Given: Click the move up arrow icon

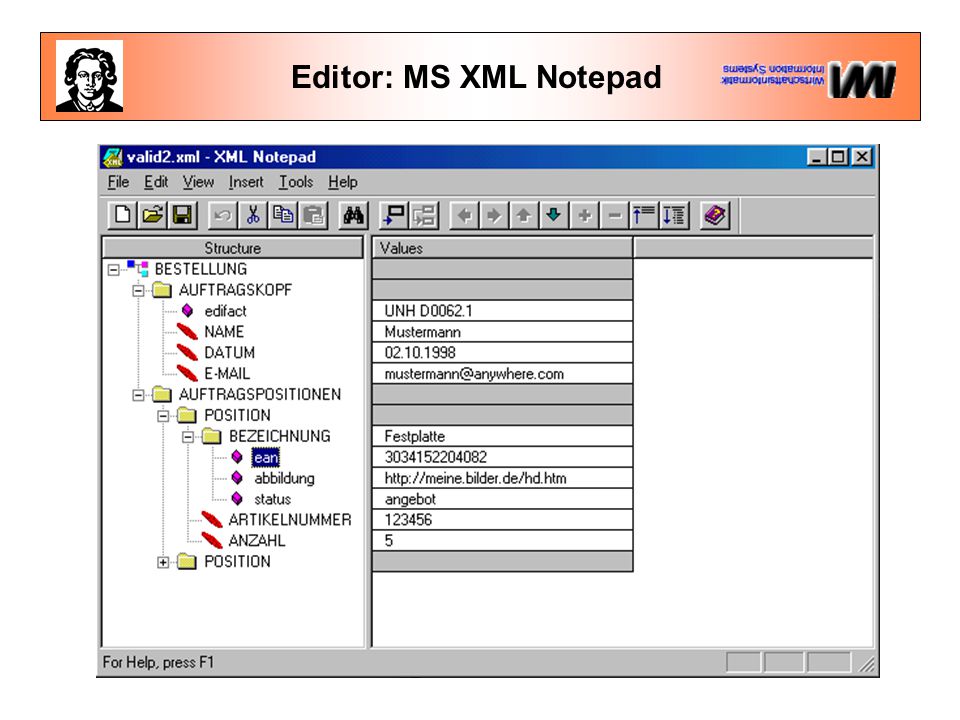Looking at the screenshot, I should tap(523, 216).
